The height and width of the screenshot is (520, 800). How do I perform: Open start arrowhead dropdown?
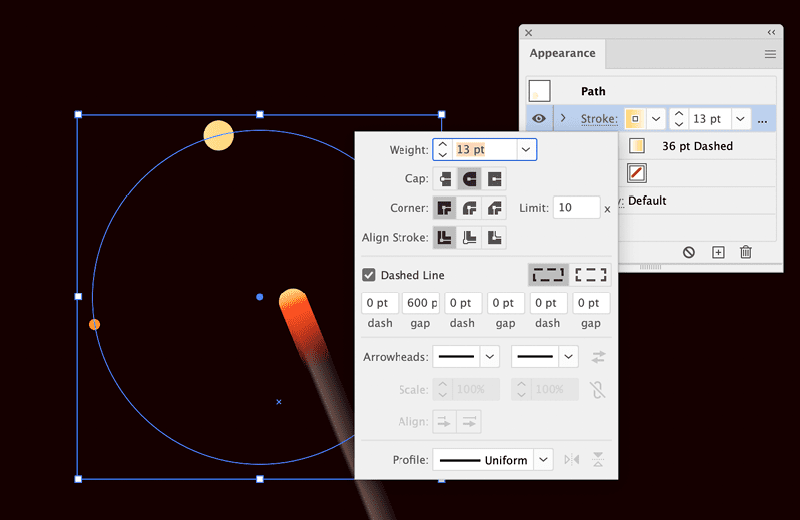(490, 357)
